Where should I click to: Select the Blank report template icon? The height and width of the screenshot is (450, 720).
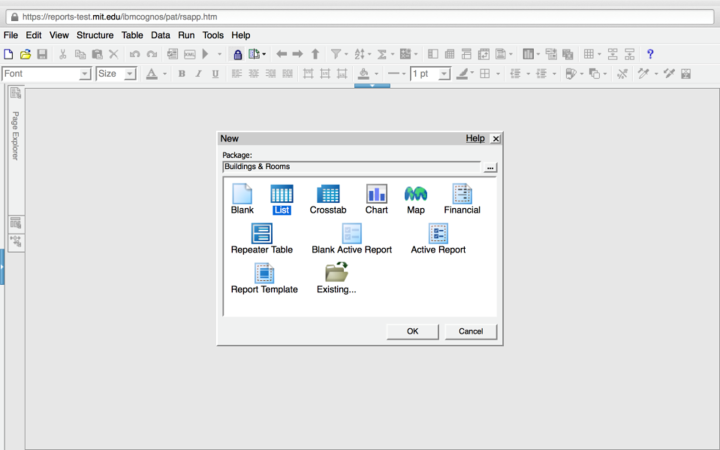(242, 194)
